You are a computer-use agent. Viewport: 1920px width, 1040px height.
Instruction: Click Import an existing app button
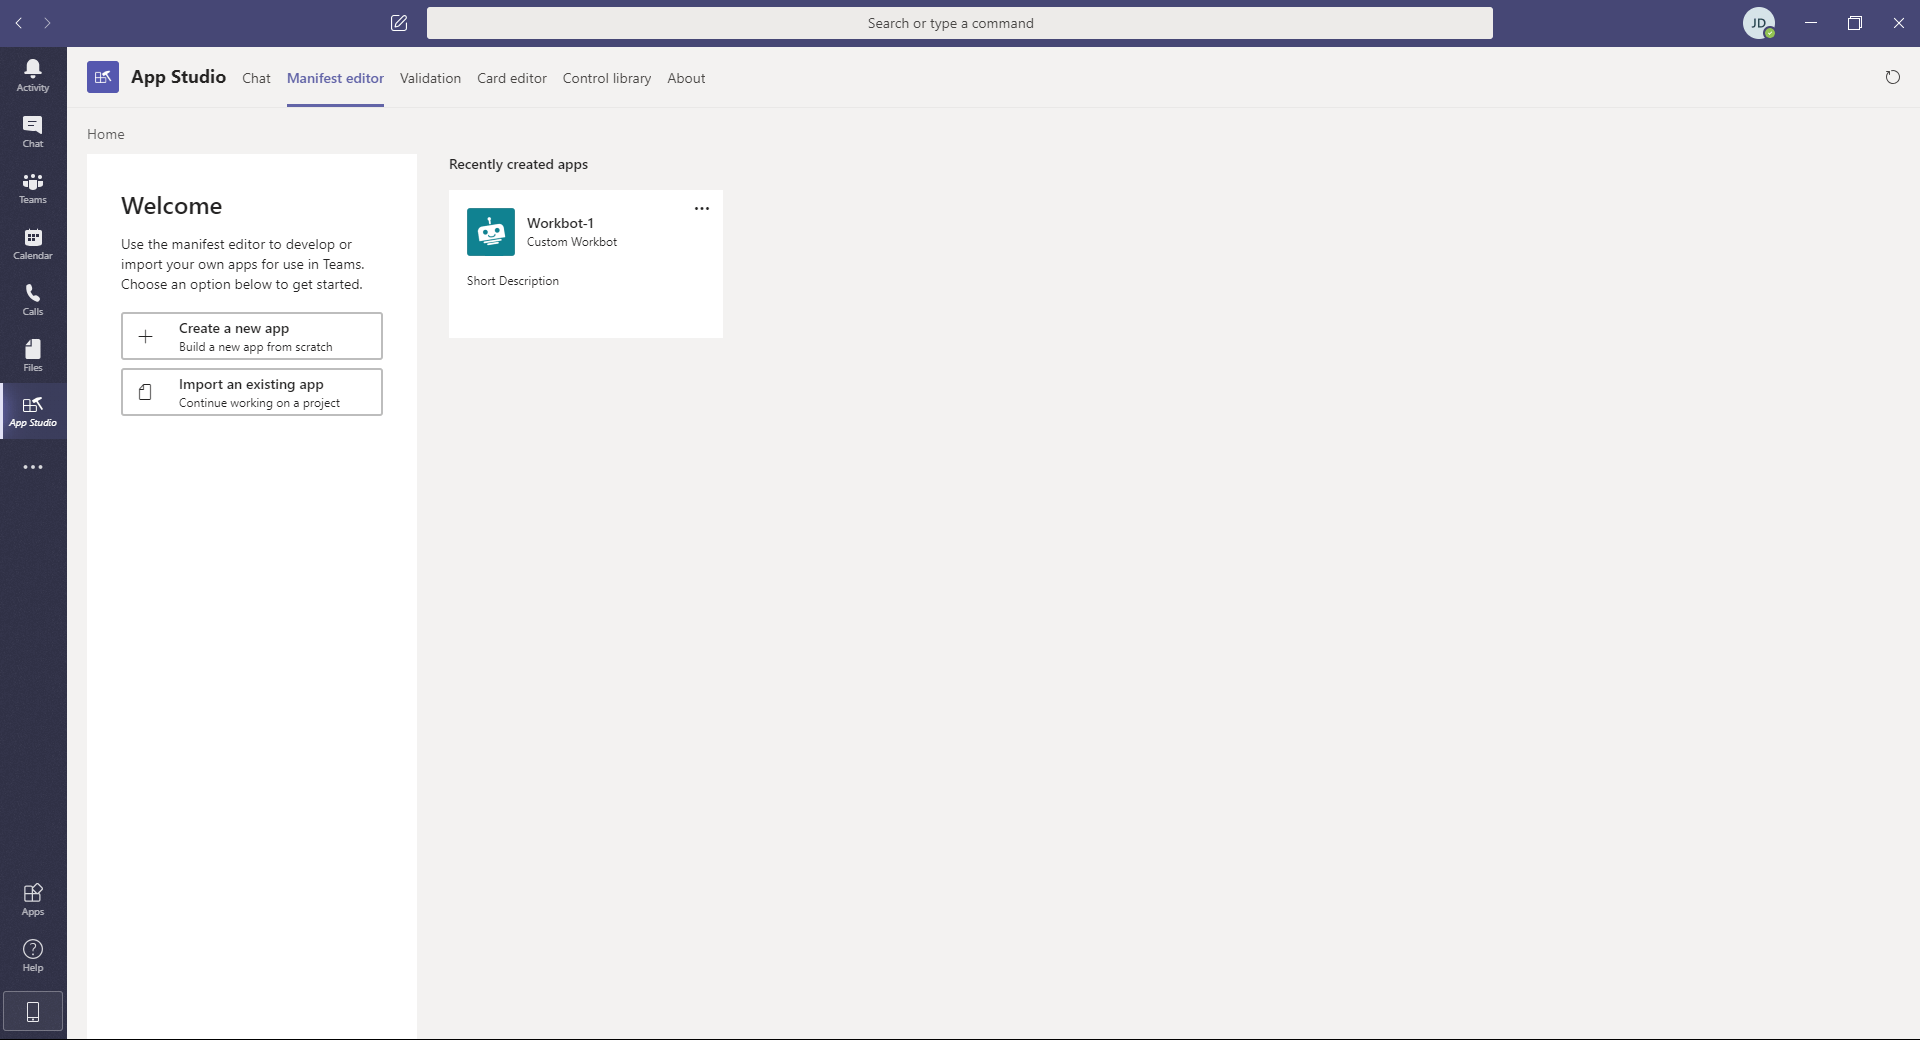pyautogui.click(x=252, y=392)
